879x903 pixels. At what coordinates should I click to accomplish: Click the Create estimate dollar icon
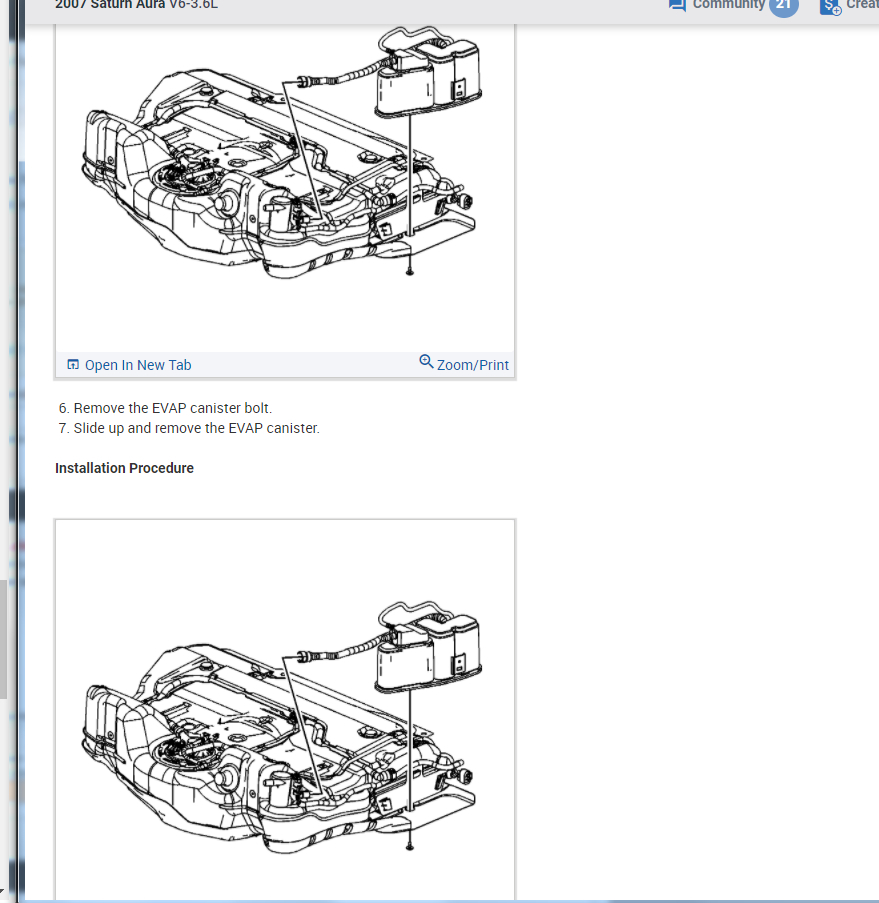[830, 6]
